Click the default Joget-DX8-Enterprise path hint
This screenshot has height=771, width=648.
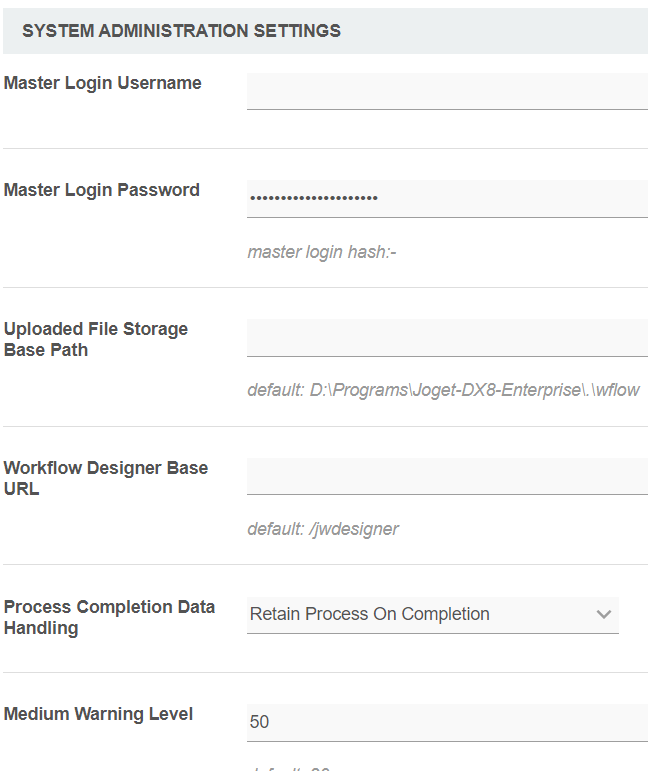tap(443, 390)
